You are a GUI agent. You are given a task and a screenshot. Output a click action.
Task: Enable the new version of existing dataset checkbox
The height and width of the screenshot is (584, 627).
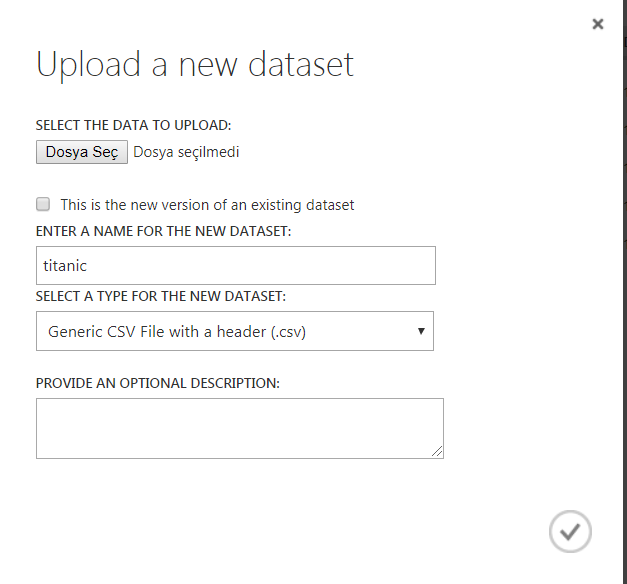click(43, 204)
